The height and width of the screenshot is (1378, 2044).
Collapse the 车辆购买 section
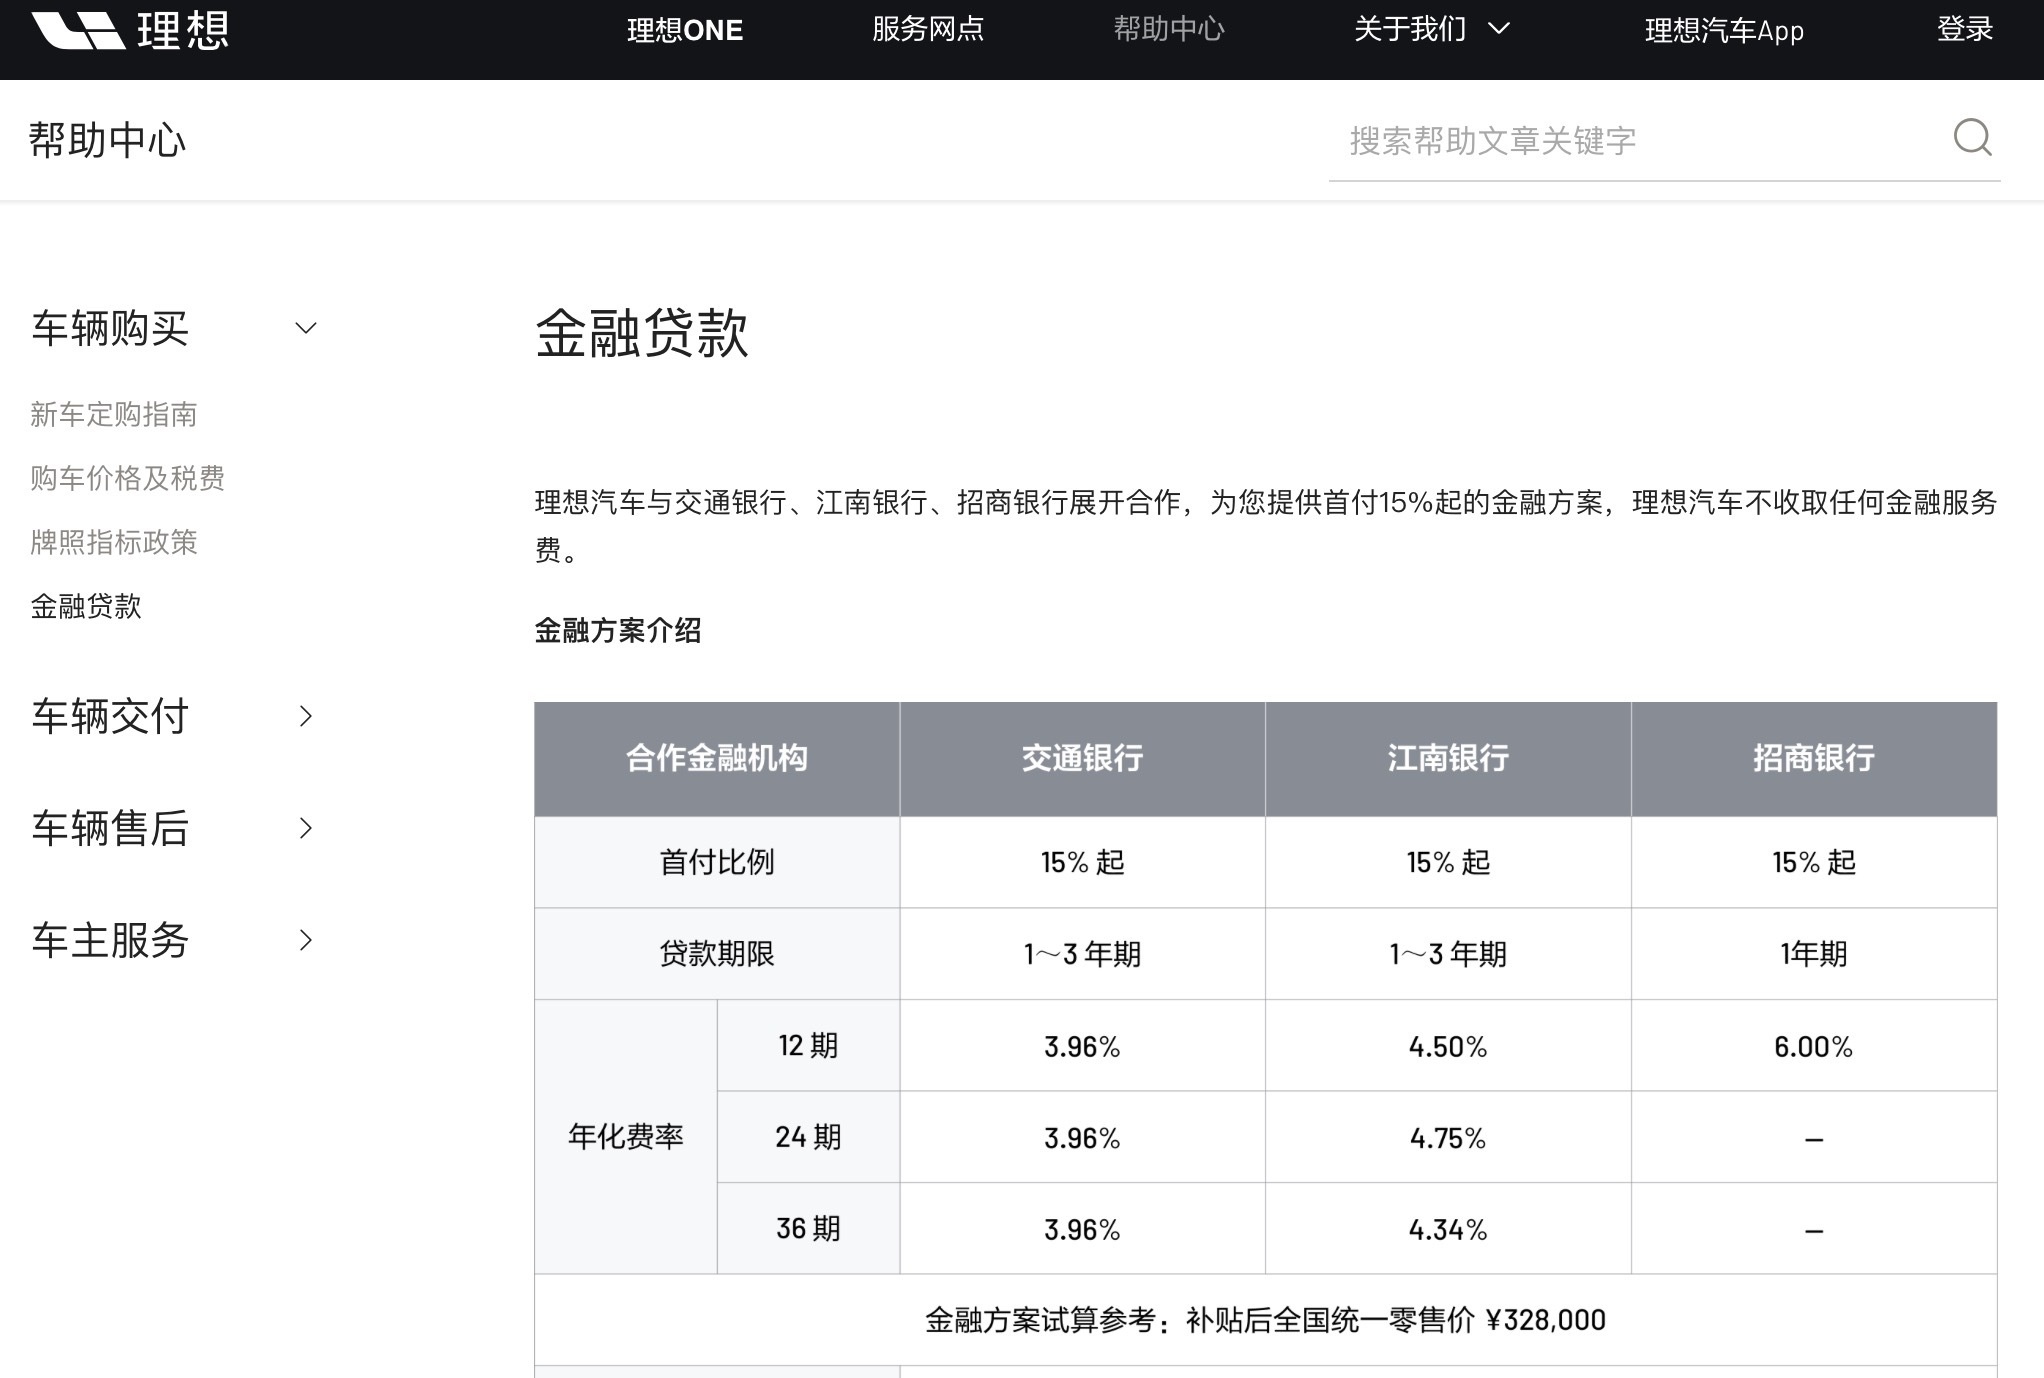click(305, 328)
